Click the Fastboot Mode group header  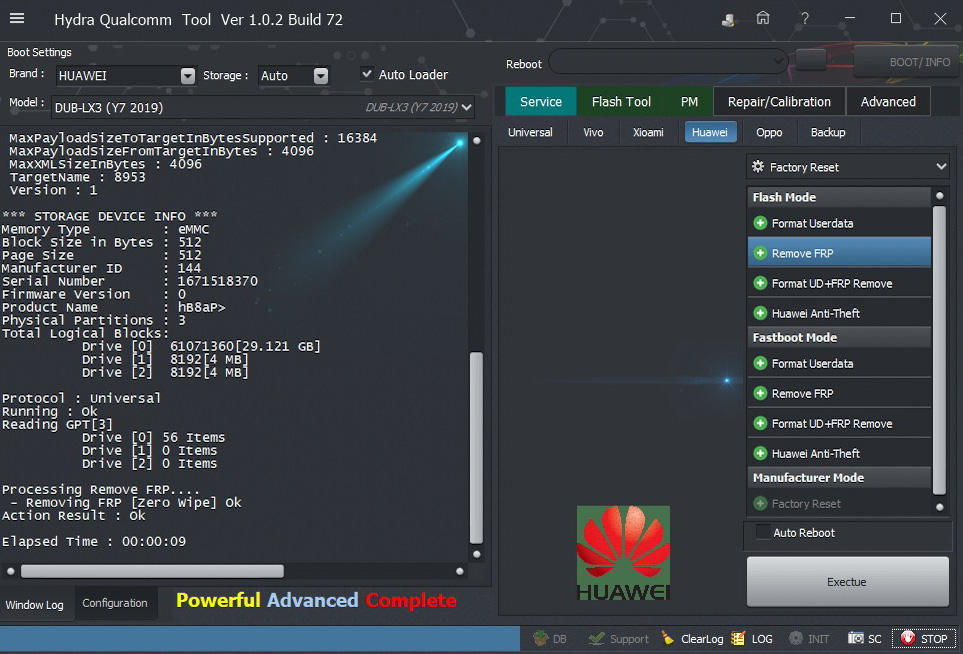click(x=839, y=337)
